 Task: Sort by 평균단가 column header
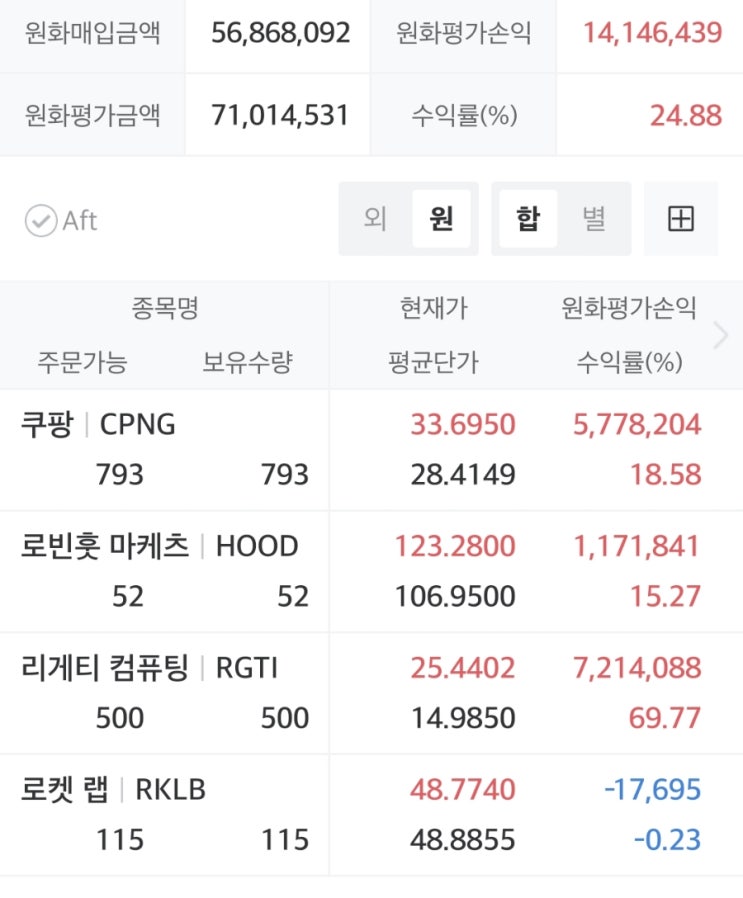point(433,362)
